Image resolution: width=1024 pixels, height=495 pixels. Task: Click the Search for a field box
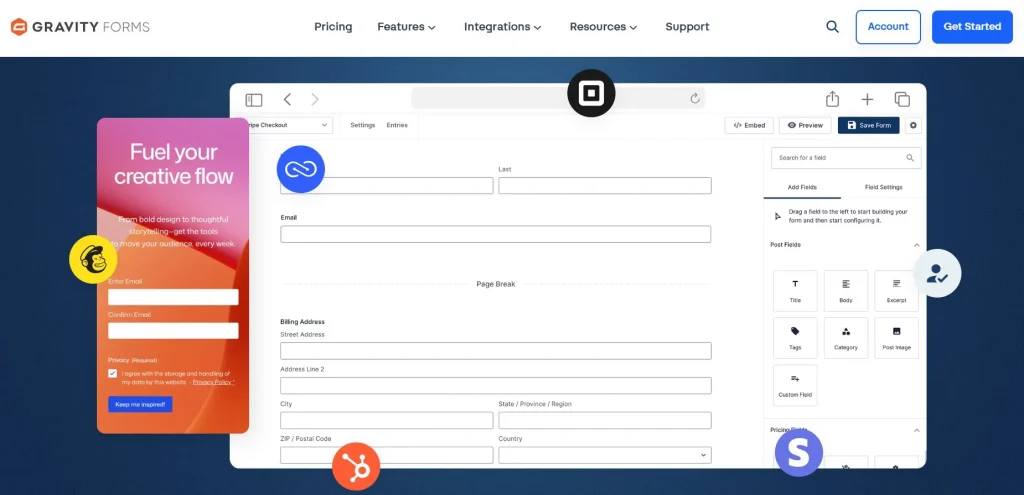coord(846,158)
